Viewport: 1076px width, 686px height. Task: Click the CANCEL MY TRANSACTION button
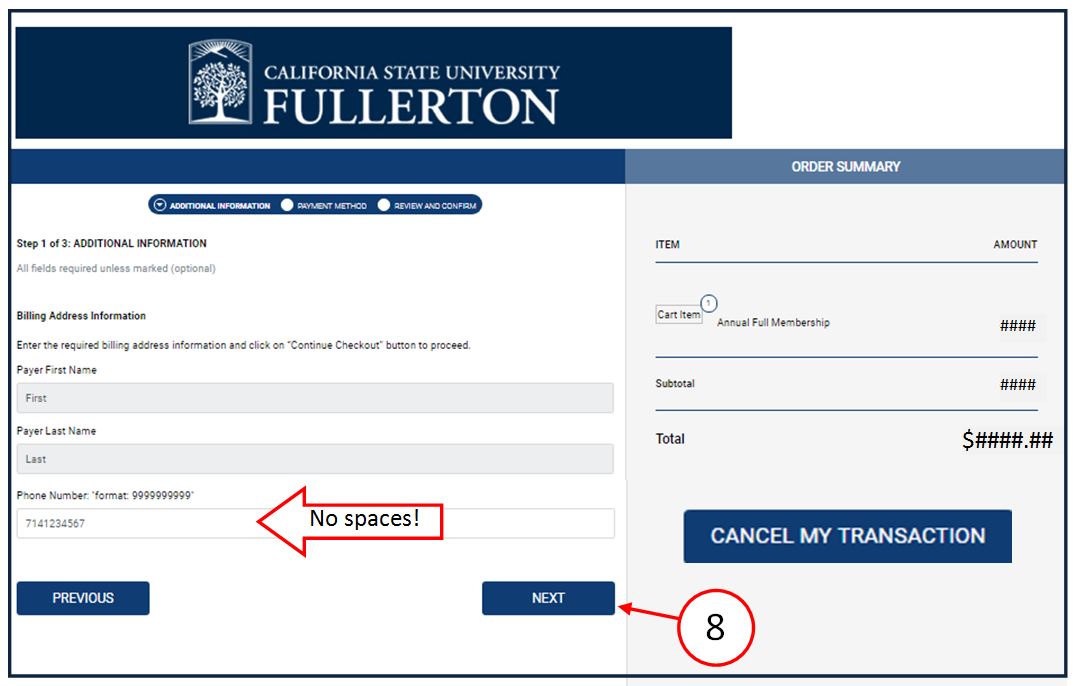[x=847, y=536]
